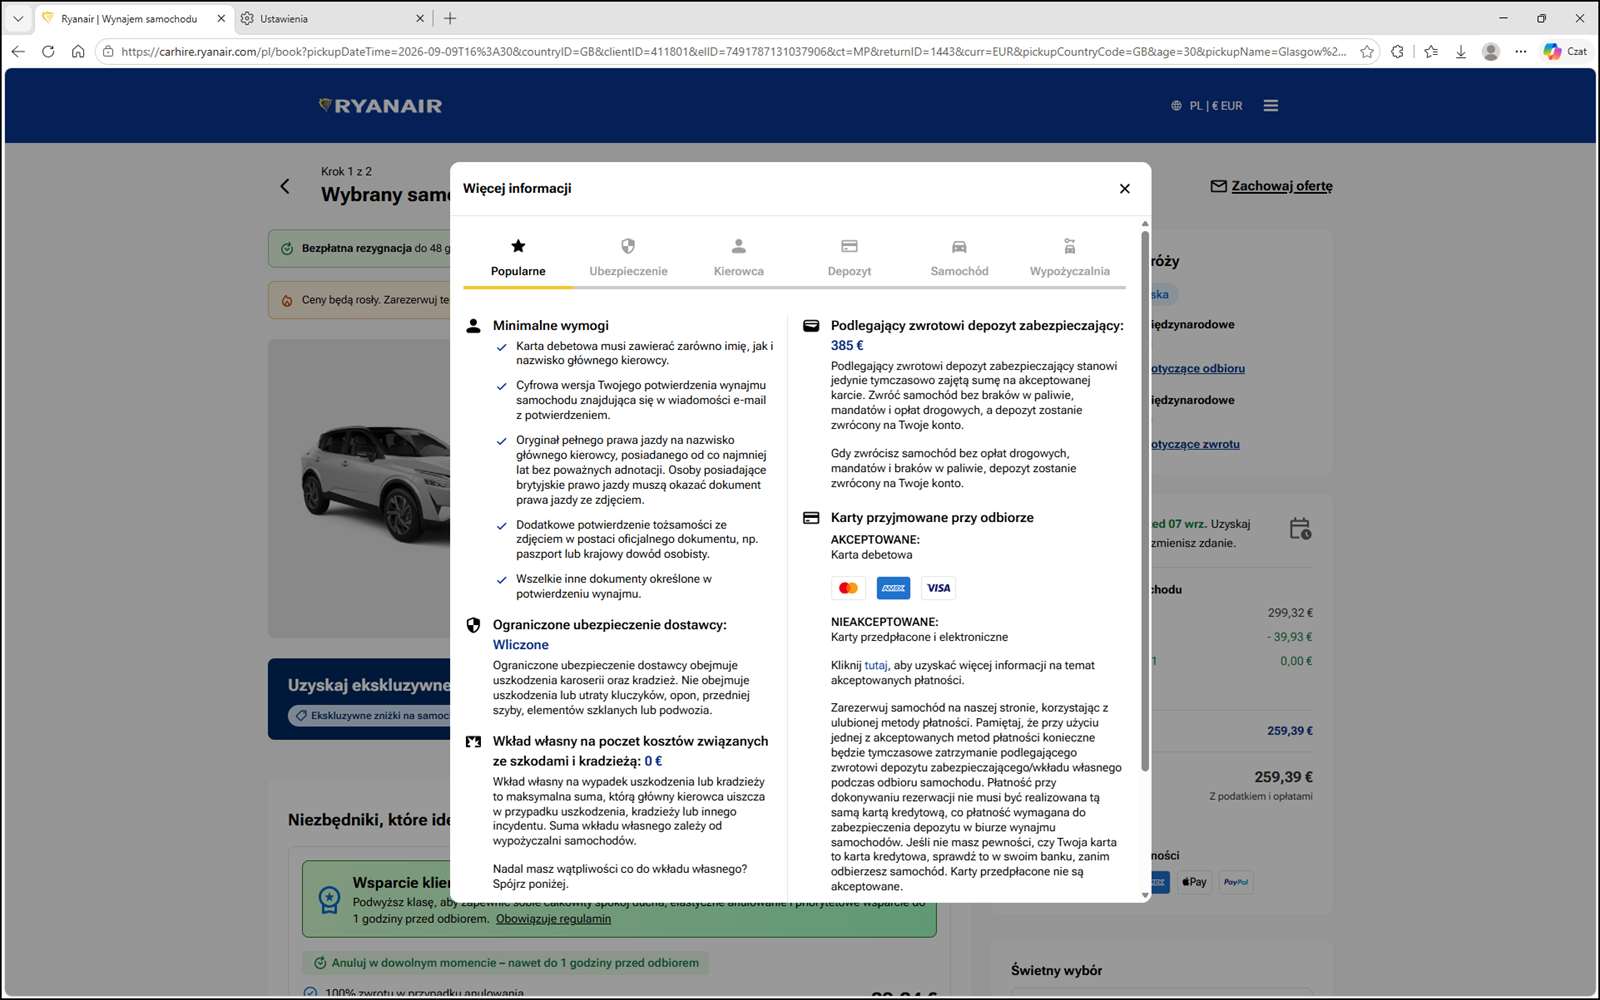This screenshot has width=1600, height=1000.
Task: Switch to the Popularne tab
Action: (518, 258)
